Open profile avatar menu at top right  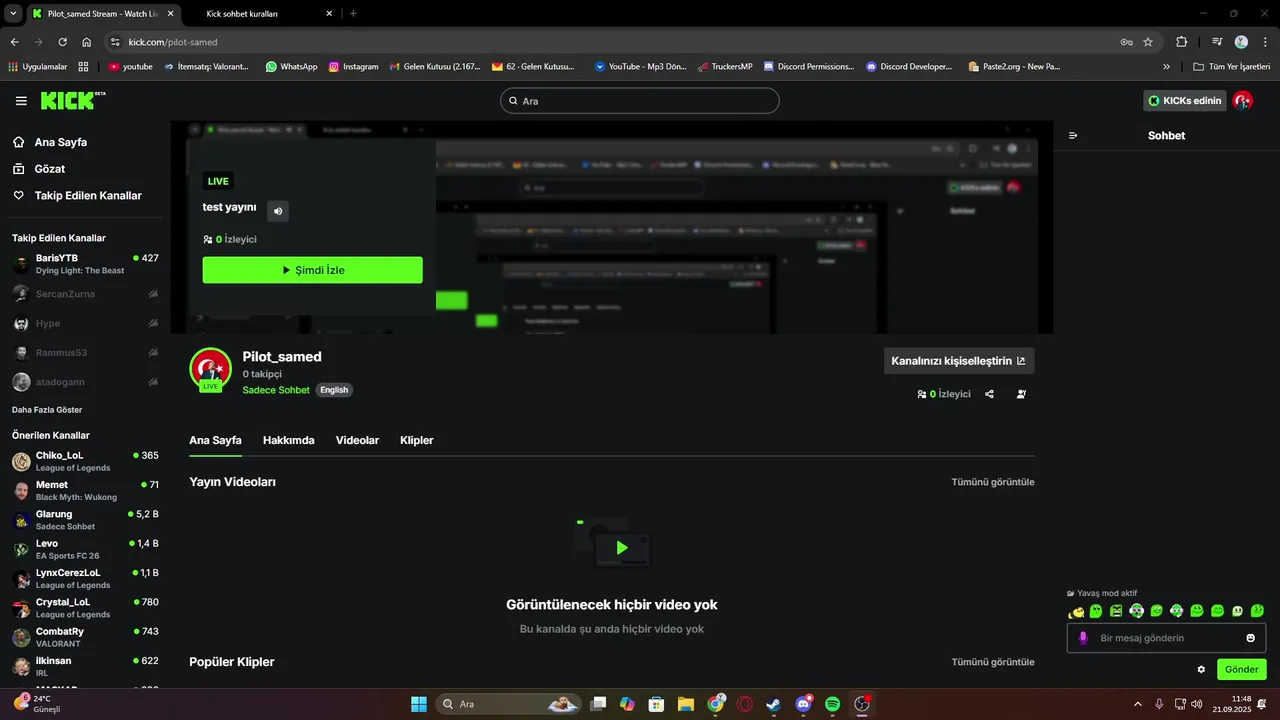1242,100
